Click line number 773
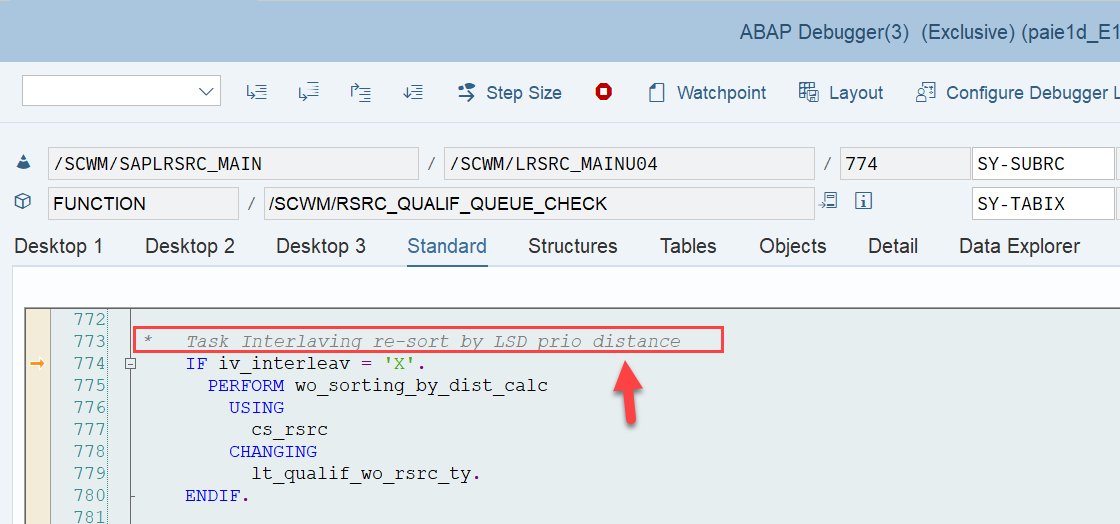The height and width of the screenshot is (524, 1120). (x=89, y=341)
